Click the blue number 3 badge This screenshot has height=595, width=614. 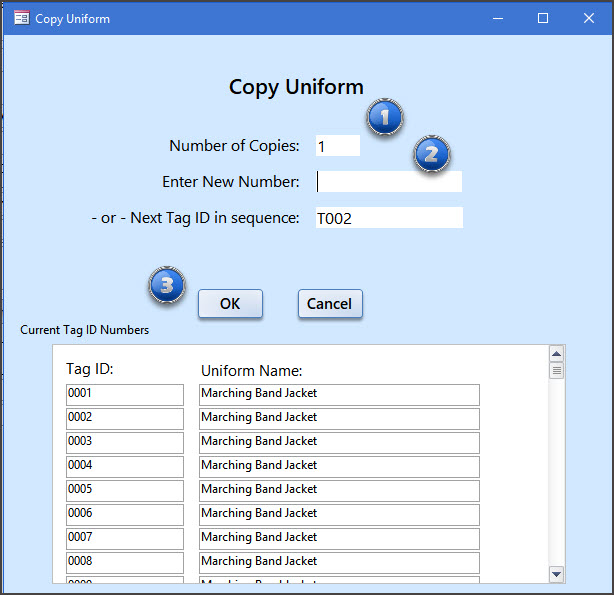pos(167,286)
